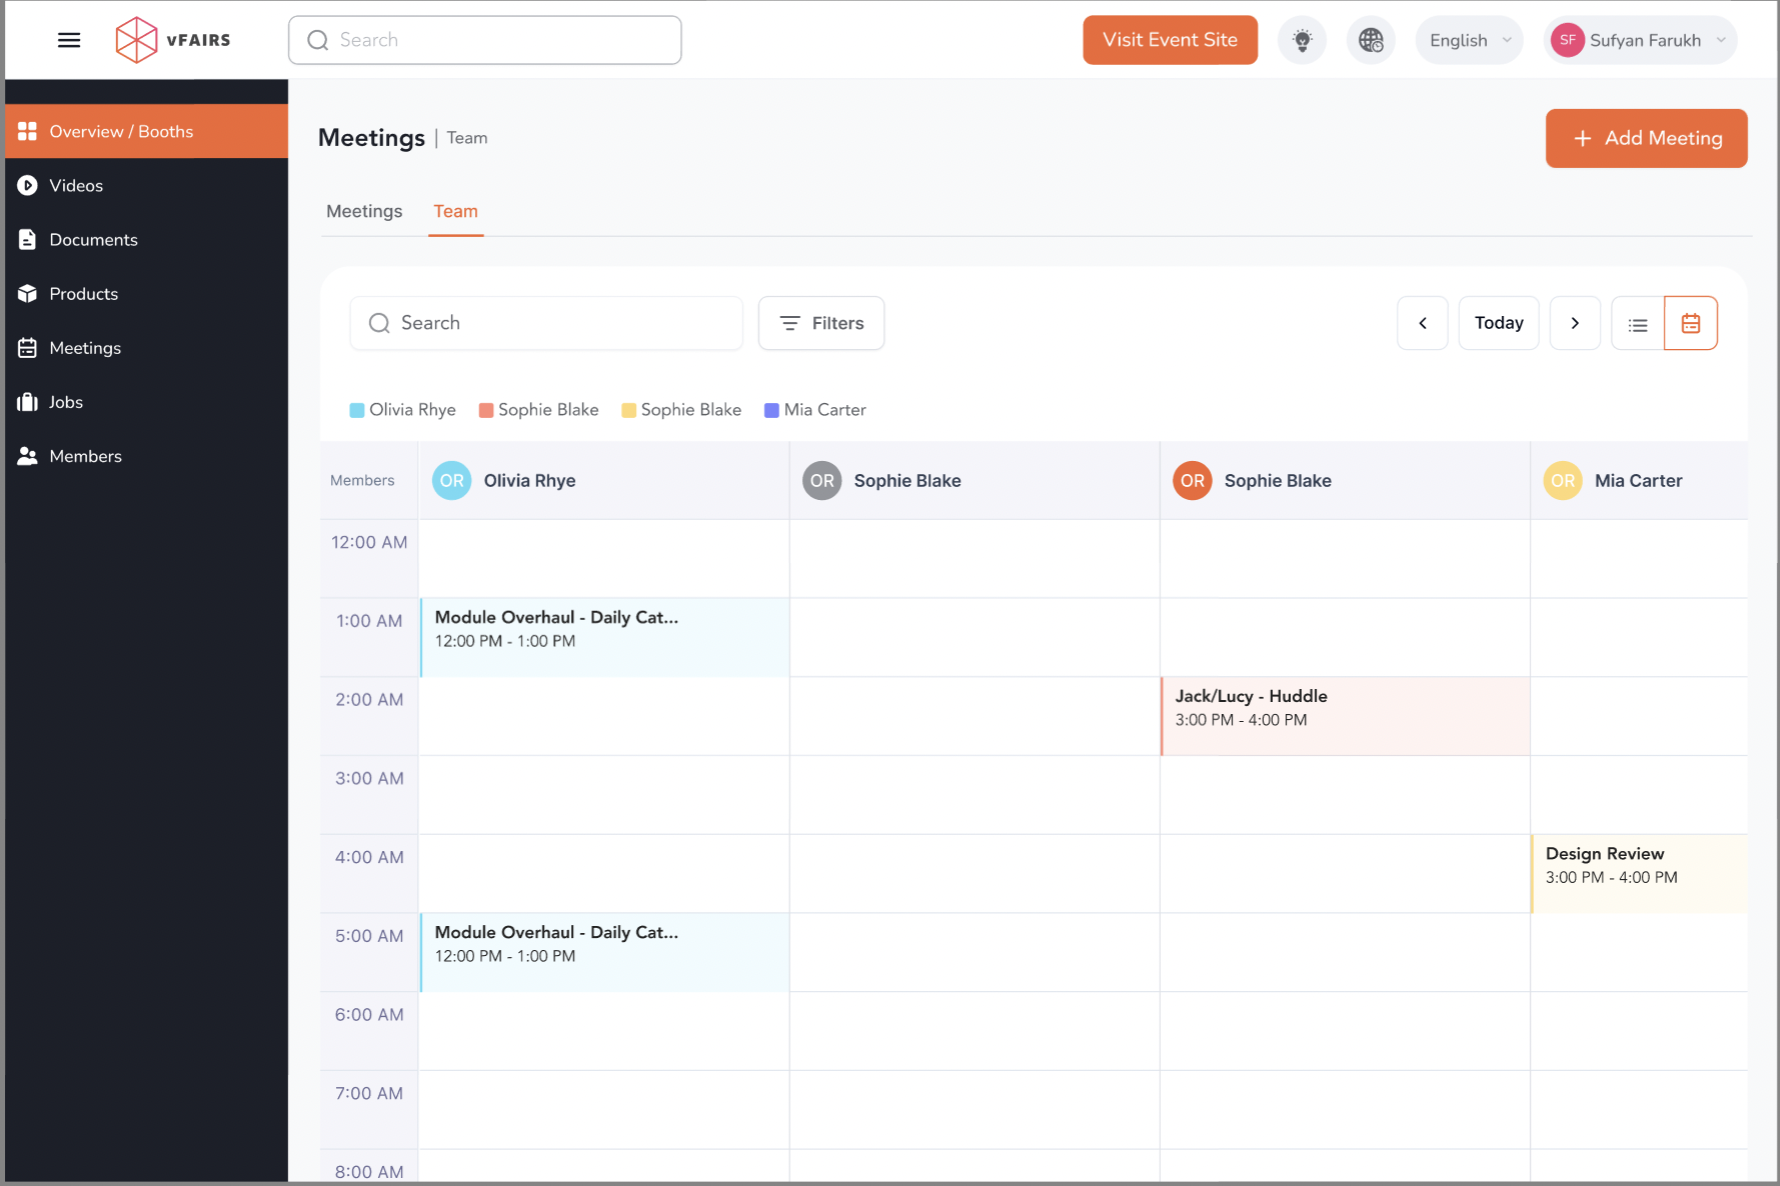Open Members section in sidebar
Image resolution: width=1780 pixels, height=1186 pixels.
(x=85, y=456)
